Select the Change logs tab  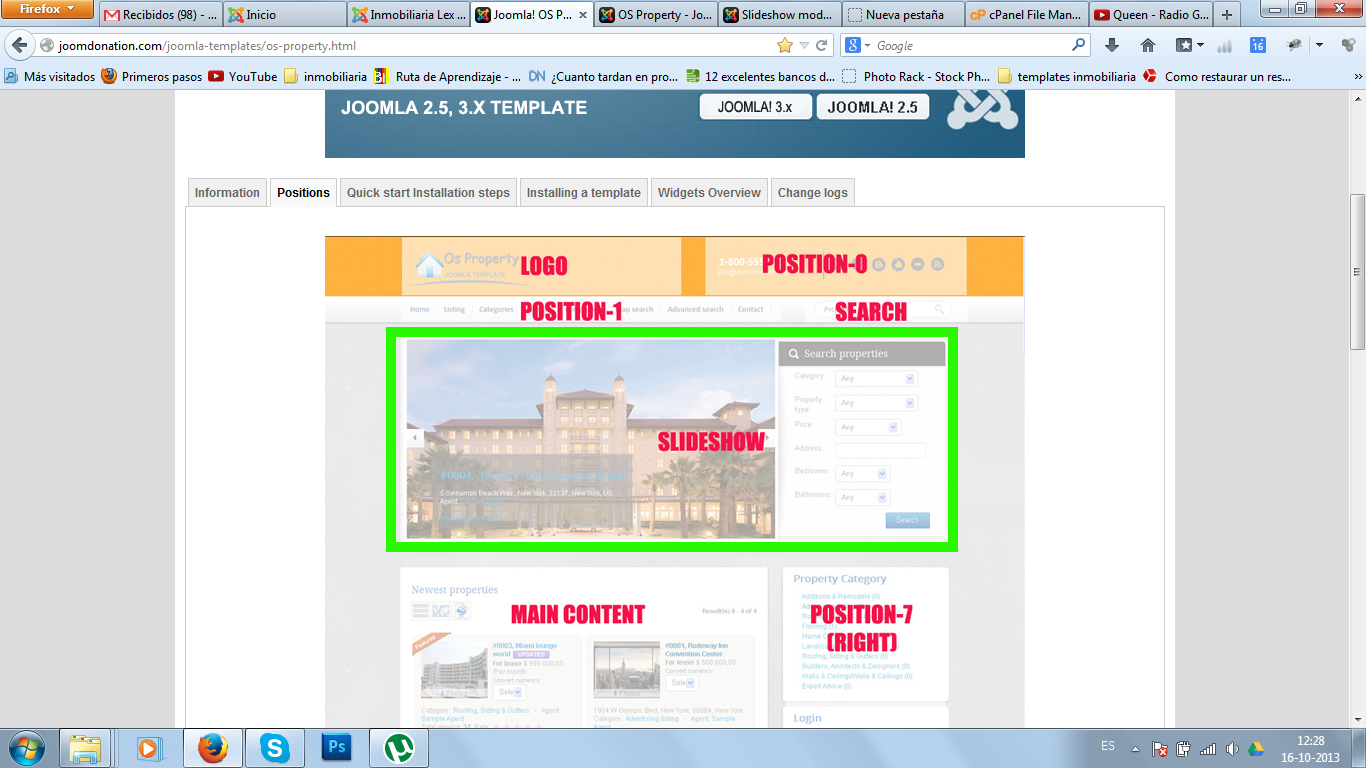pos(812,193)
